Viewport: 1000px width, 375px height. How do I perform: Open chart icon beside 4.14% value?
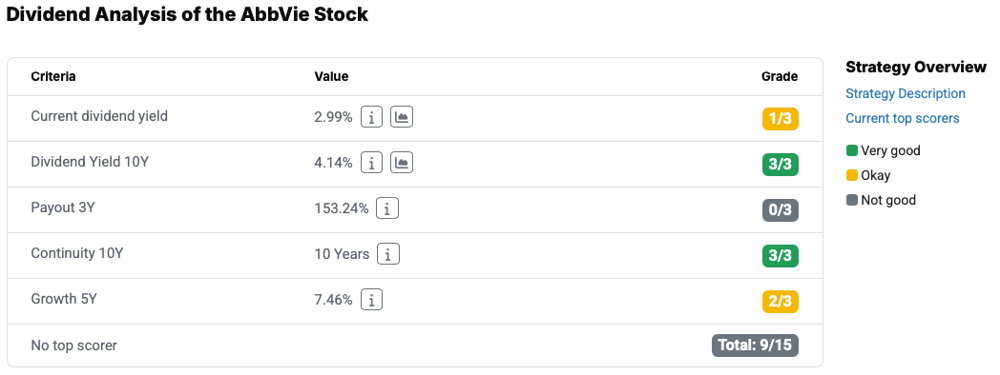[x=402, y=163]
